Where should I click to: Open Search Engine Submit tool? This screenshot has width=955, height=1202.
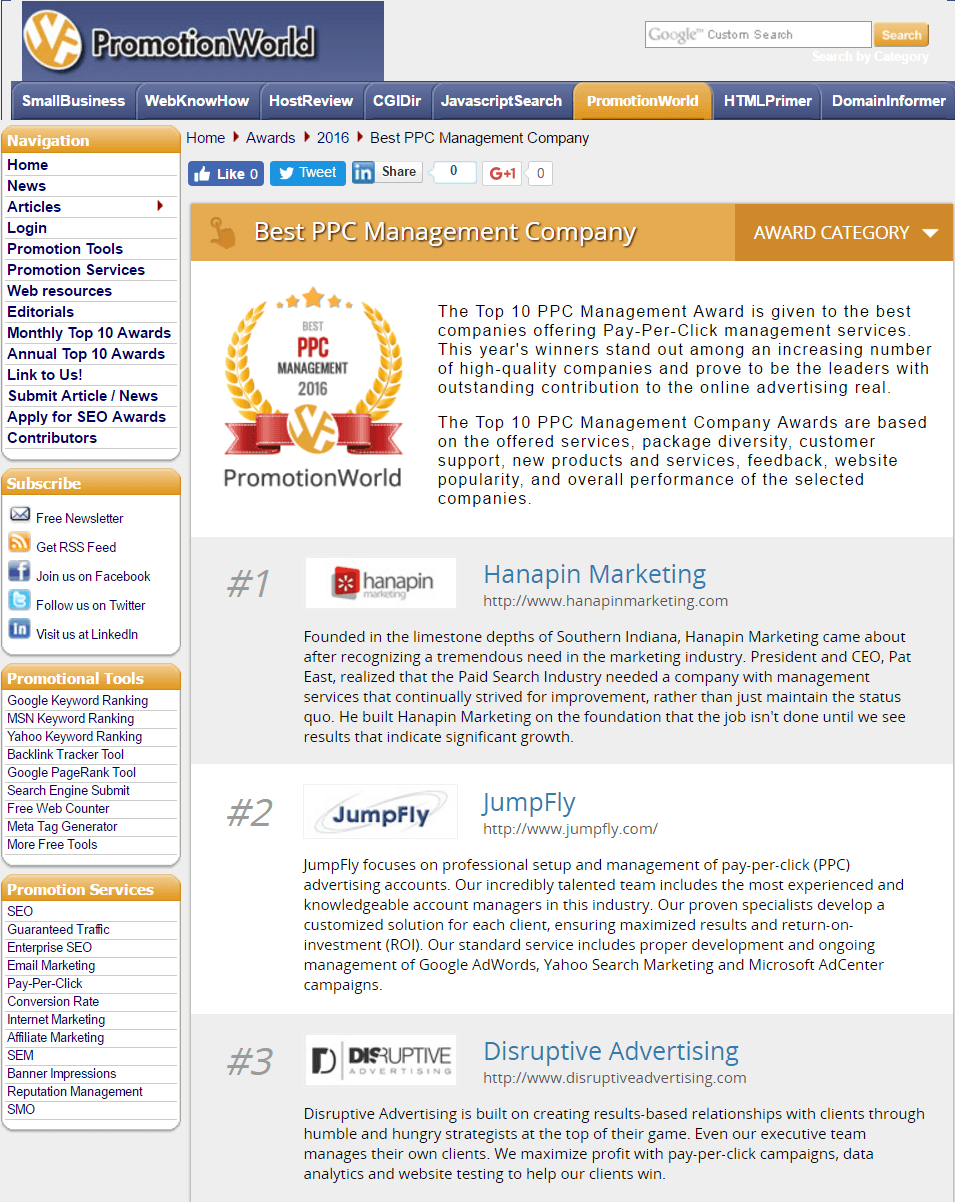(69, 791)
